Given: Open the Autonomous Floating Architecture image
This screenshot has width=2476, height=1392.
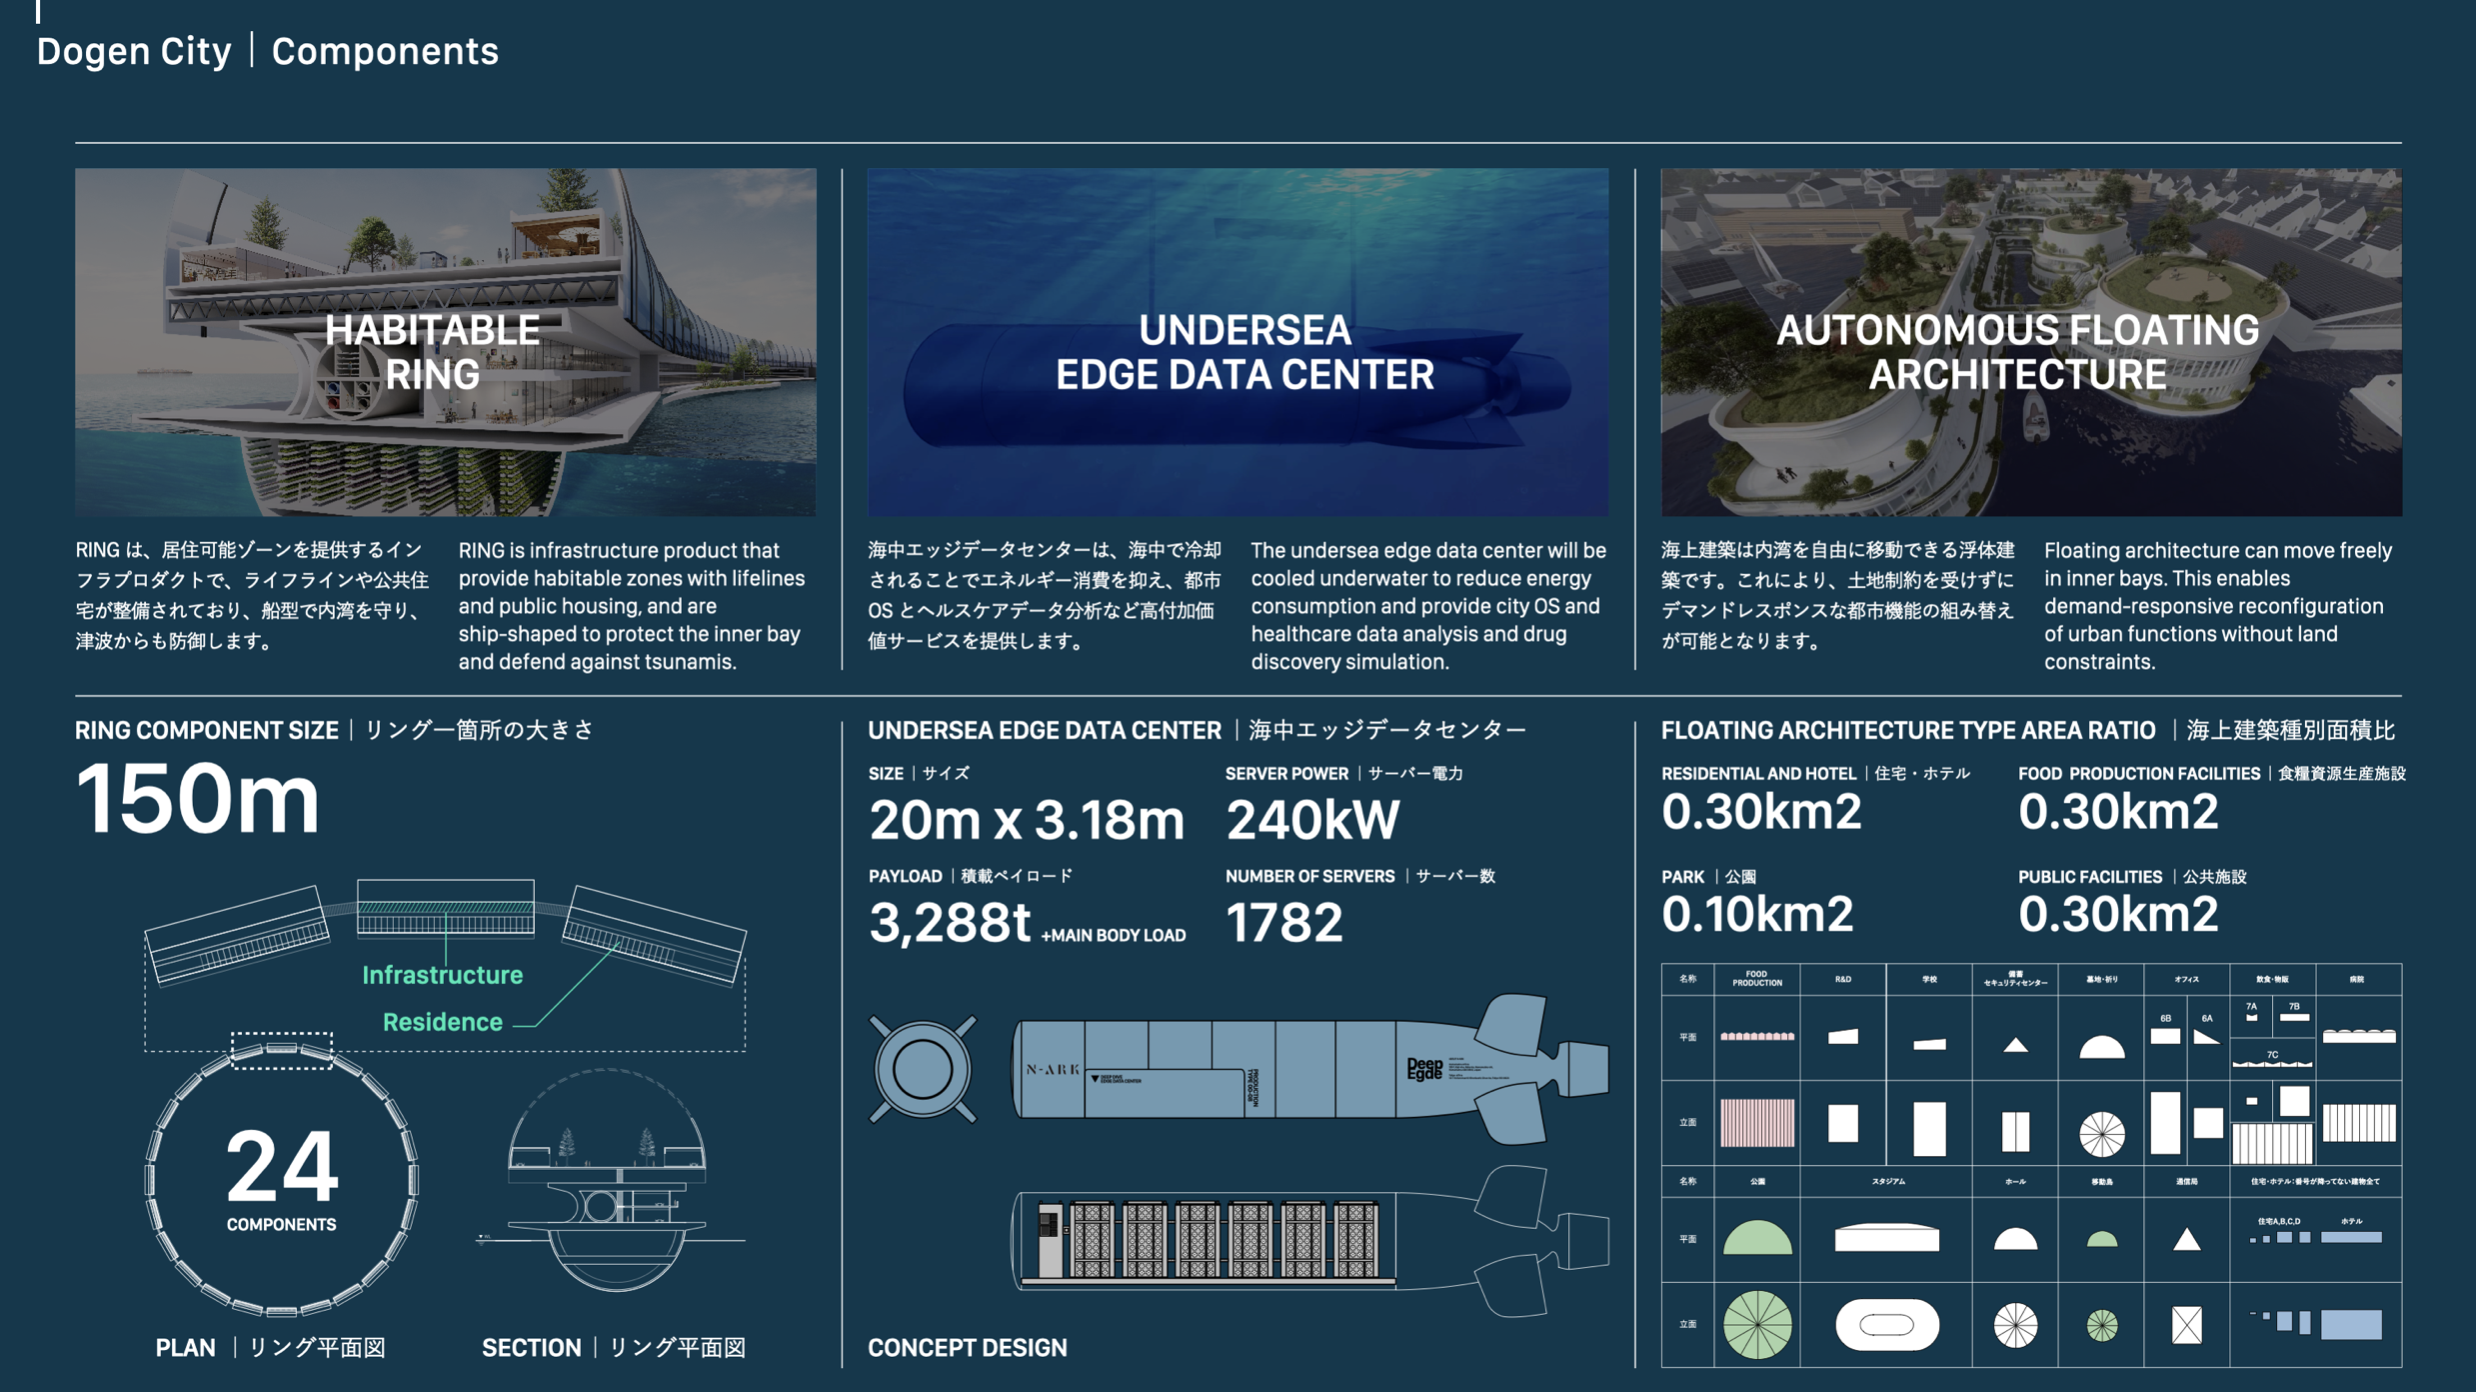Looking at the screenshot, I should (x=2030, y=342).
